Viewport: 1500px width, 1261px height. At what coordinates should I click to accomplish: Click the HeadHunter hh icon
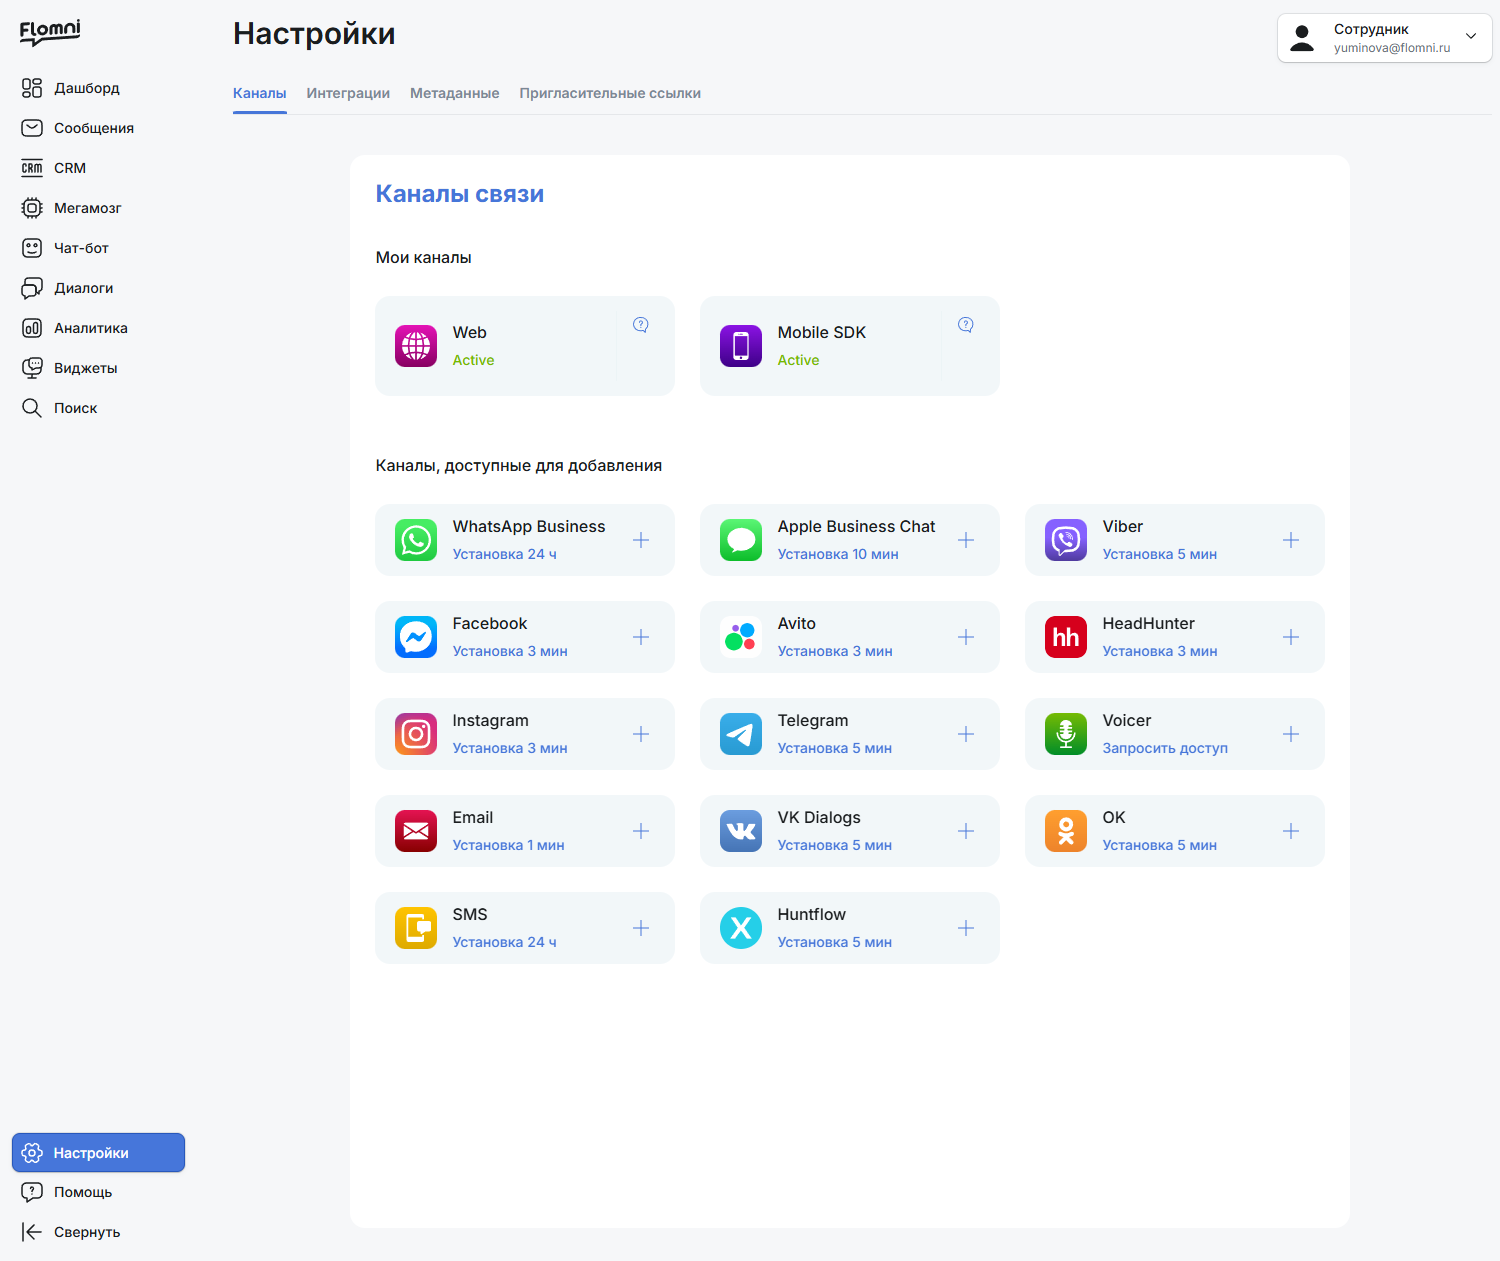tap(1066, 637)
